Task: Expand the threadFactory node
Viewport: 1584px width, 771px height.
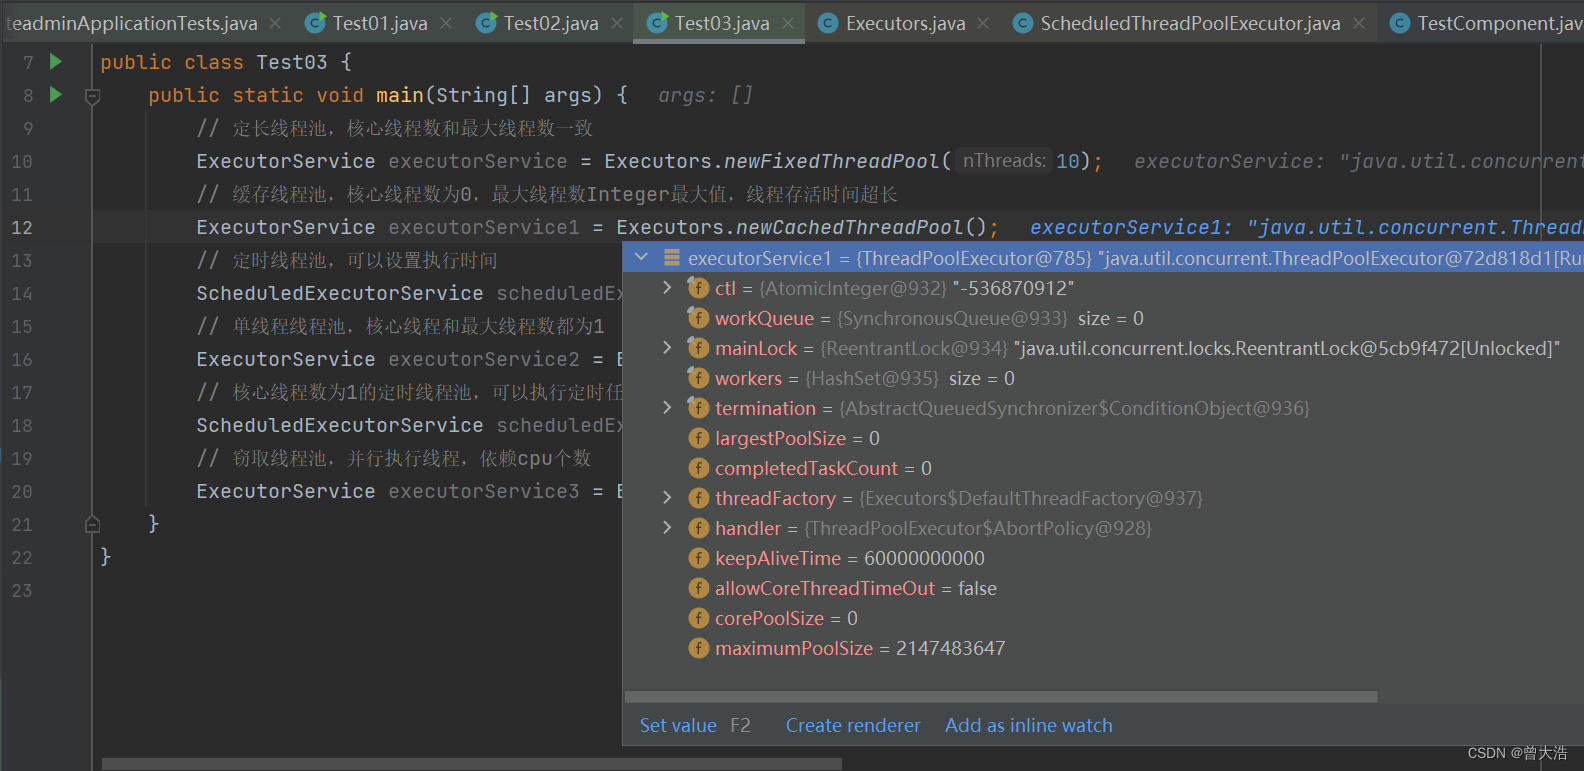Action: (x=668, y=498)
